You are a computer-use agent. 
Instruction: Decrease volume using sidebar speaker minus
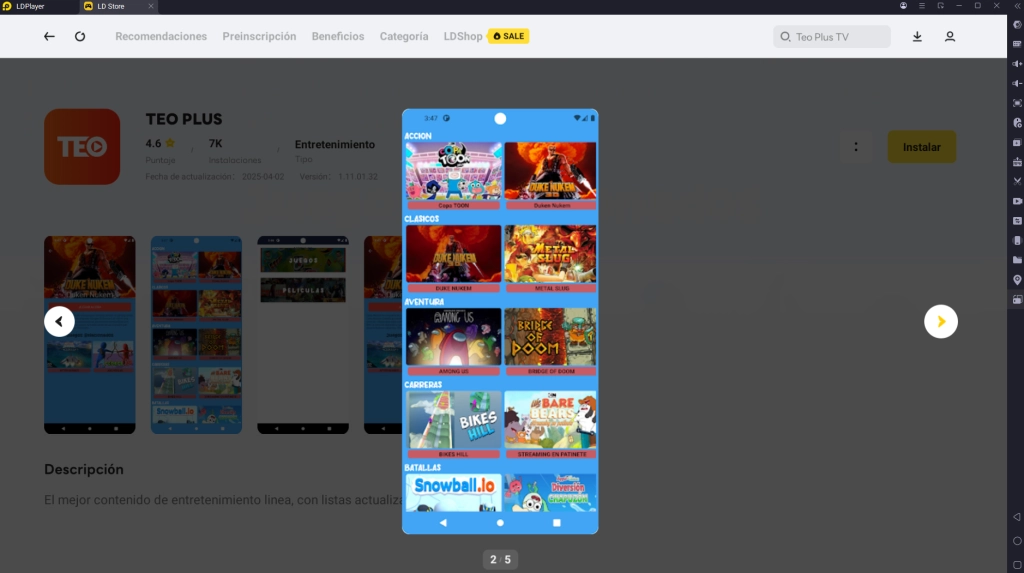[x=1017, y=84]
